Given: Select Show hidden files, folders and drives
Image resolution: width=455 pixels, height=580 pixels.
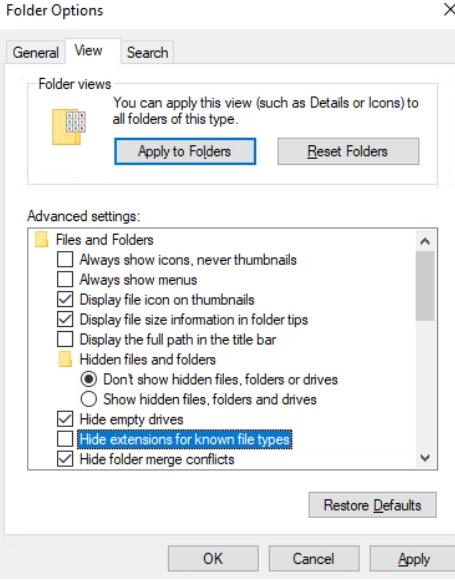Looking at the screenshot, I should (89, 399).
